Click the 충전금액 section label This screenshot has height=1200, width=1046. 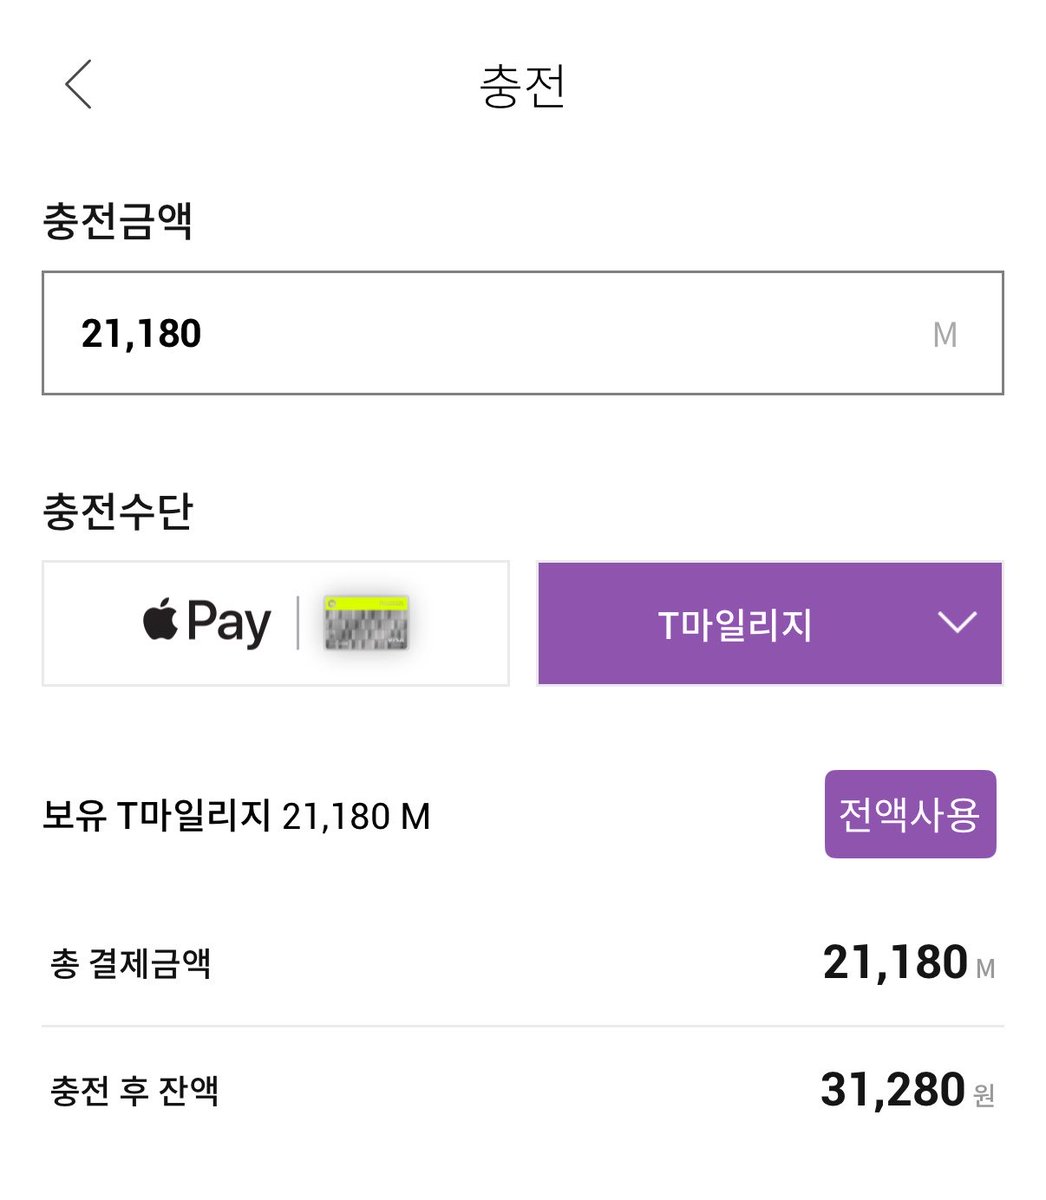[118, 221]
